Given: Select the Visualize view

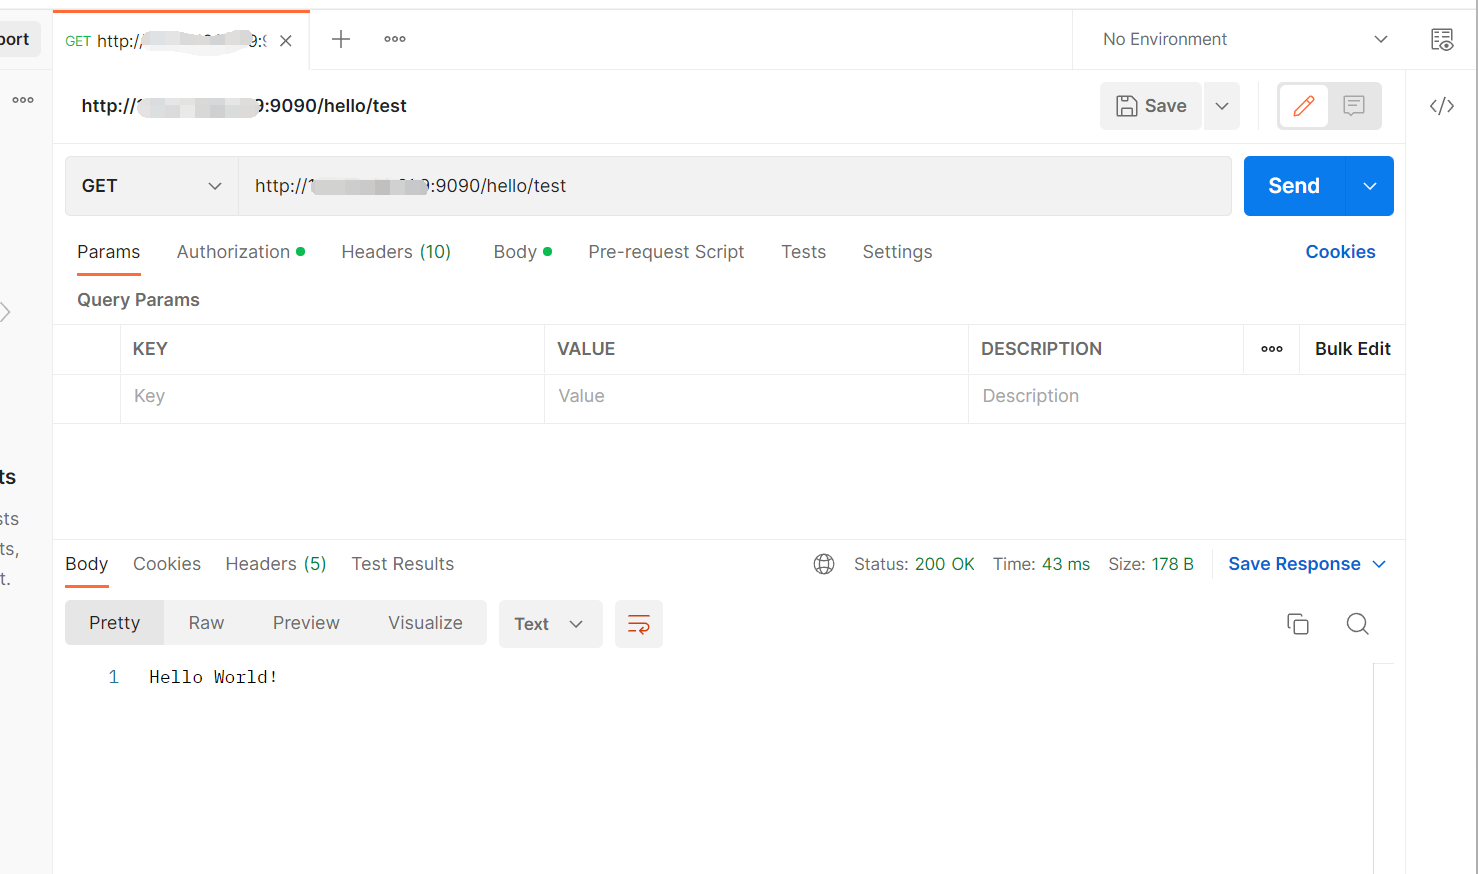Looking at the screenshot, I should 425,623.
